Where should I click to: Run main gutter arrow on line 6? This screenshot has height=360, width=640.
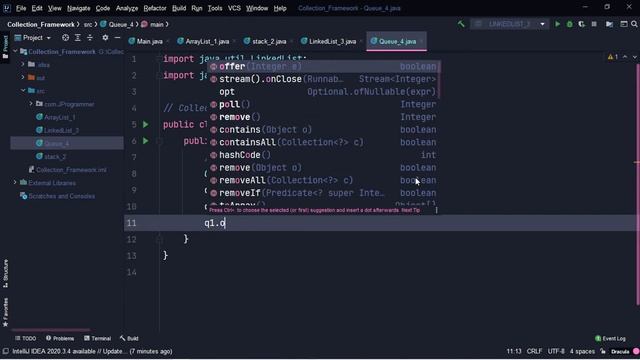(146, 141)
